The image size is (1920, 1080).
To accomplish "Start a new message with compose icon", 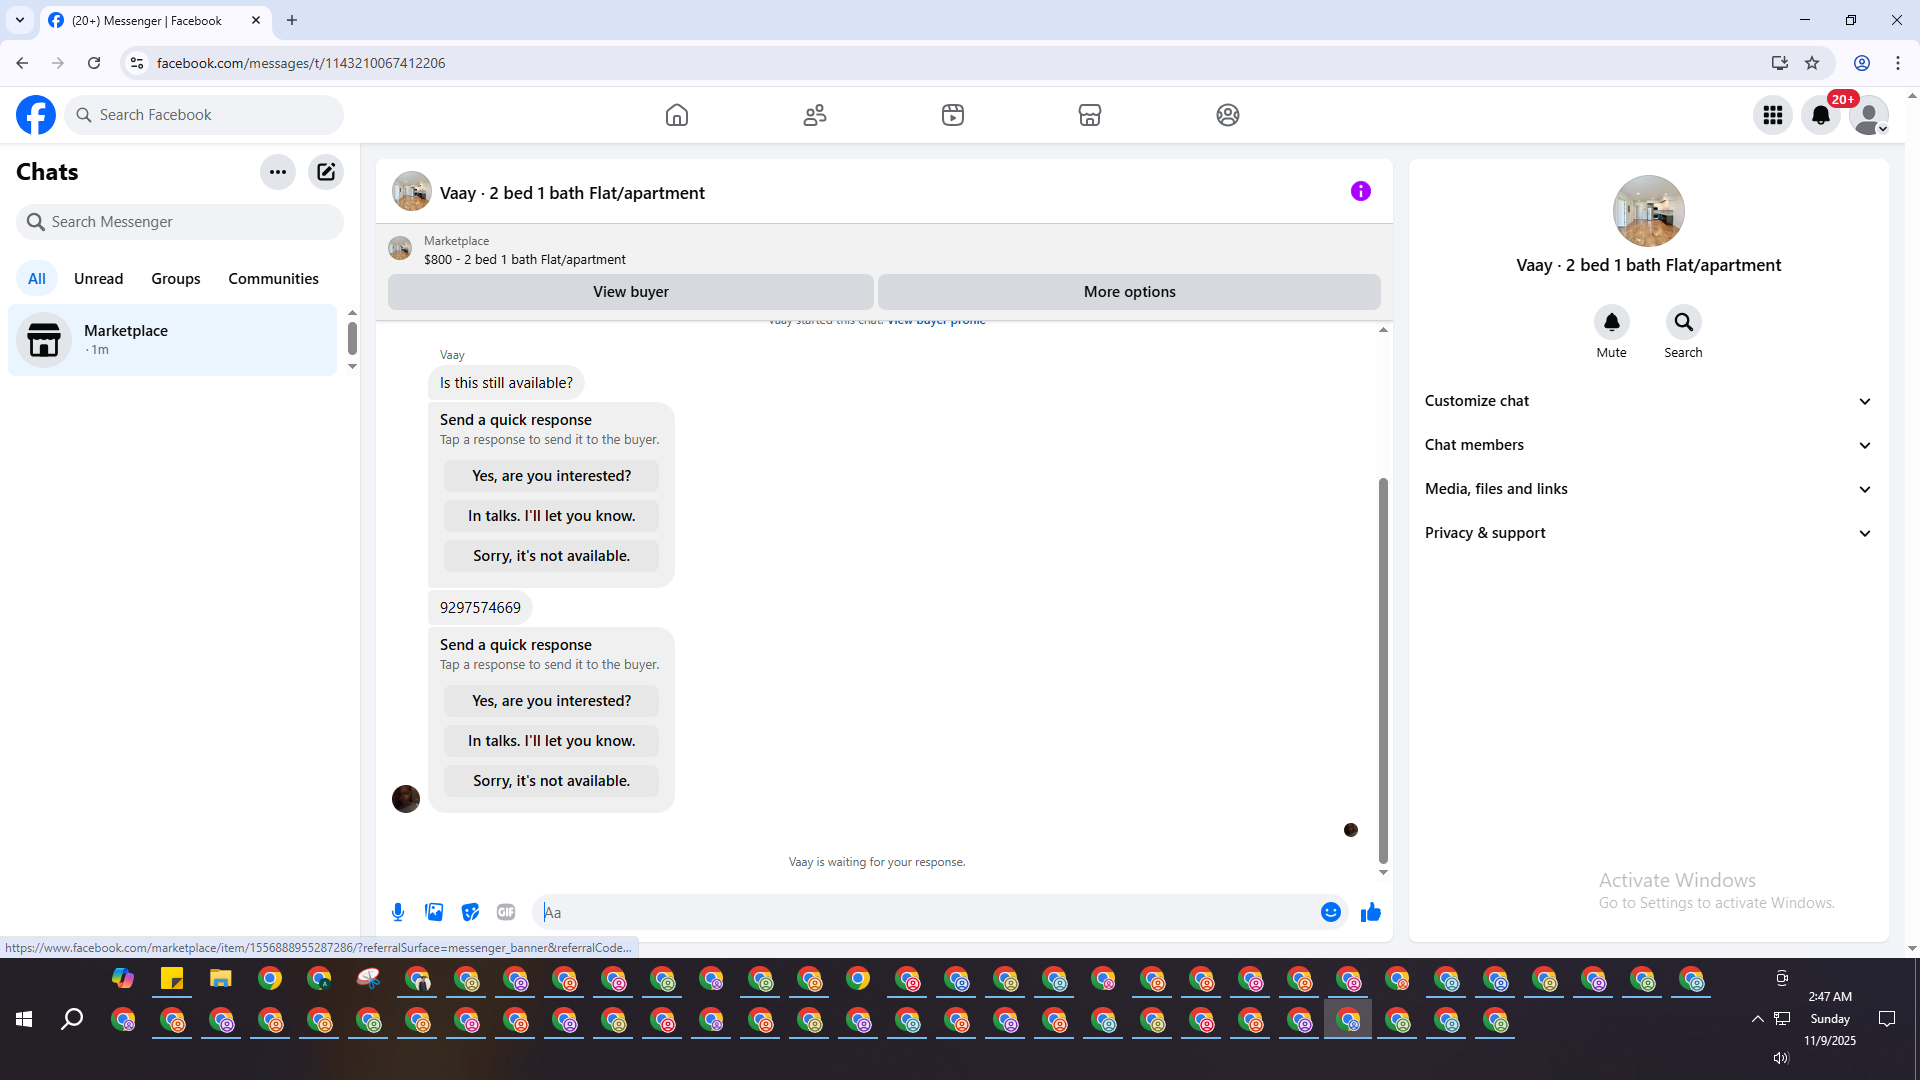I will (x=326, y=172).
